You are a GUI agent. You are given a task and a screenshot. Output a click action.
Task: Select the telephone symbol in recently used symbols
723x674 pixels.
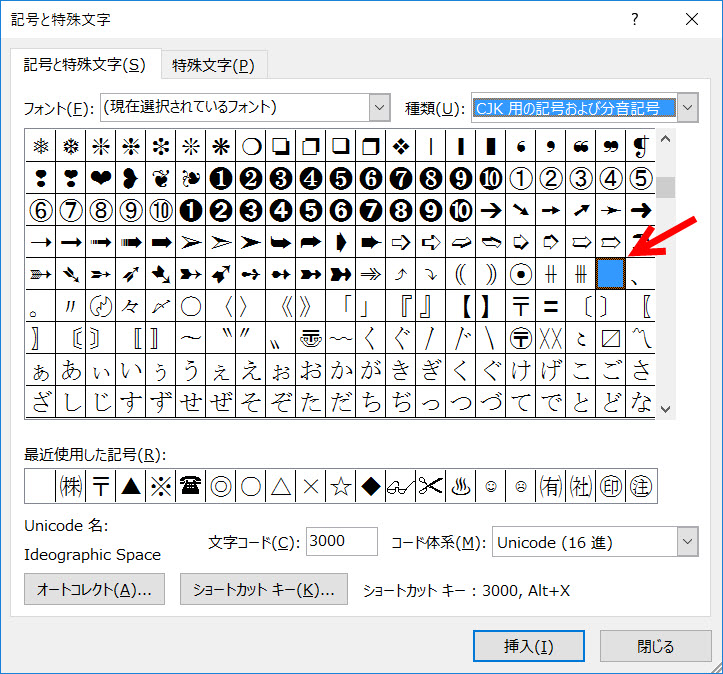[x=190, y=487]
